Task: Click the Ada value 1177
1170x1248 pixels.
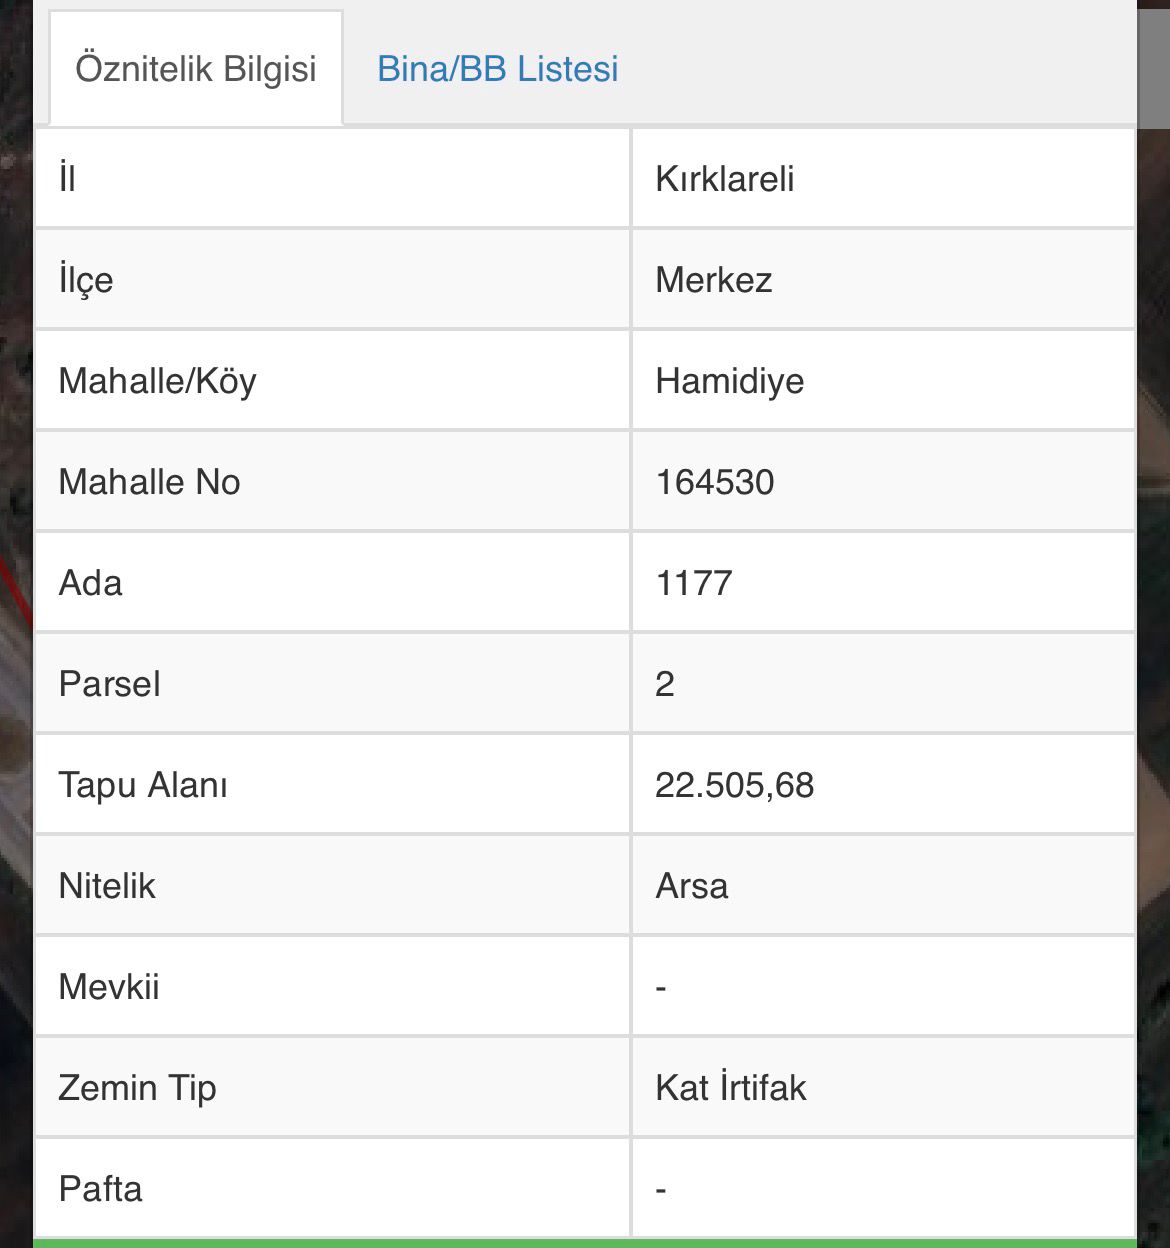Action: [693, 583]
